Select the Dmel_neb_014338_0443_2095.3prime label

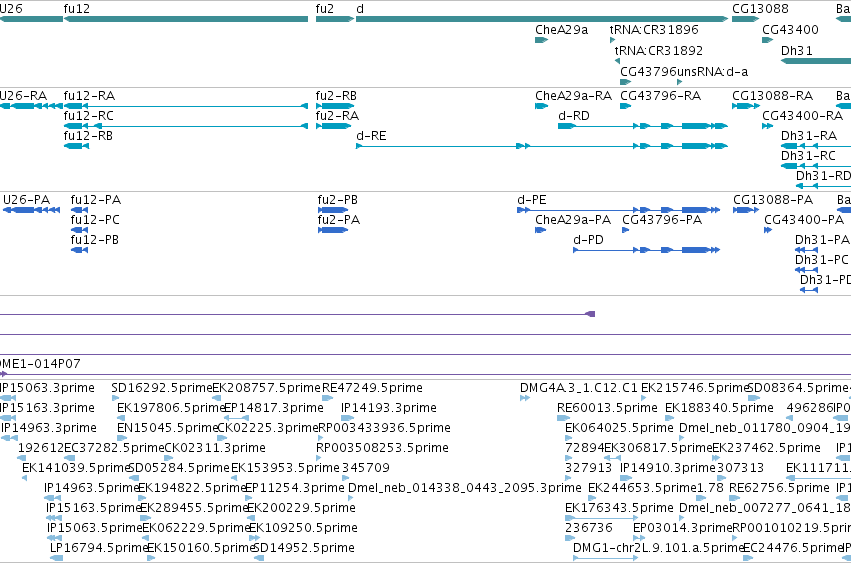tap(465, 488)
